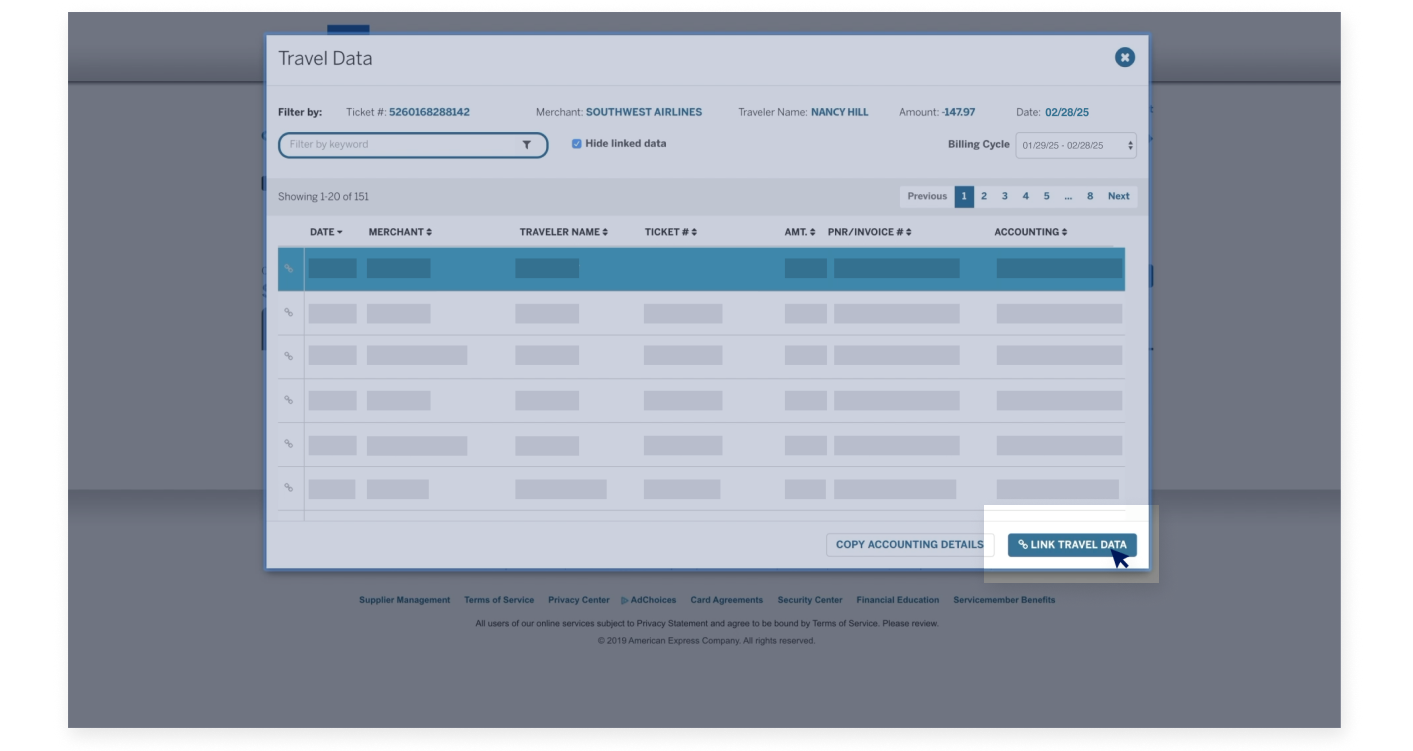Click the chain icon inside Link Travel Data button
The width and height of the screenshot is (1413, 751).
click(x=1022, y=544)
